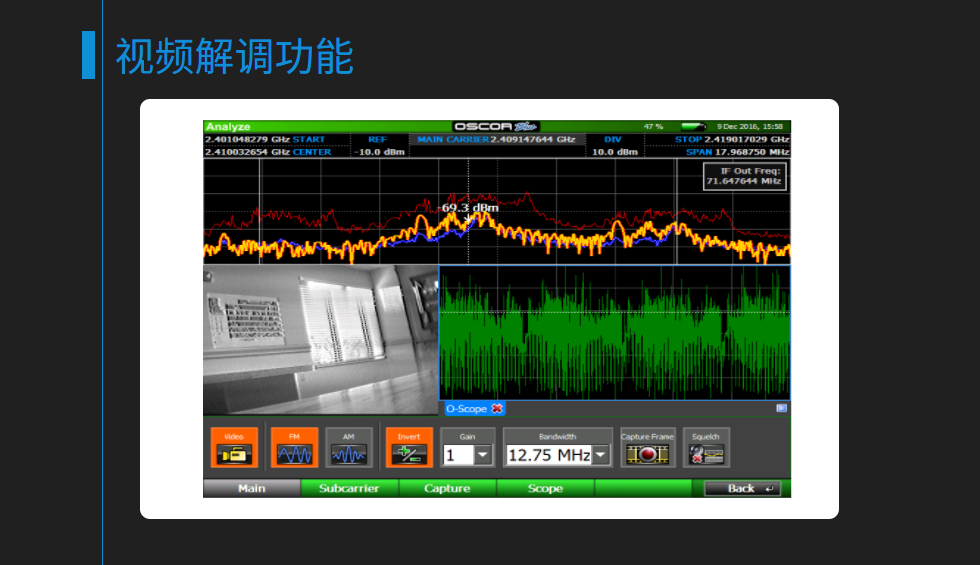
Task: Expand the Bandwidth dropdown arrow
Action: [601, 456]
